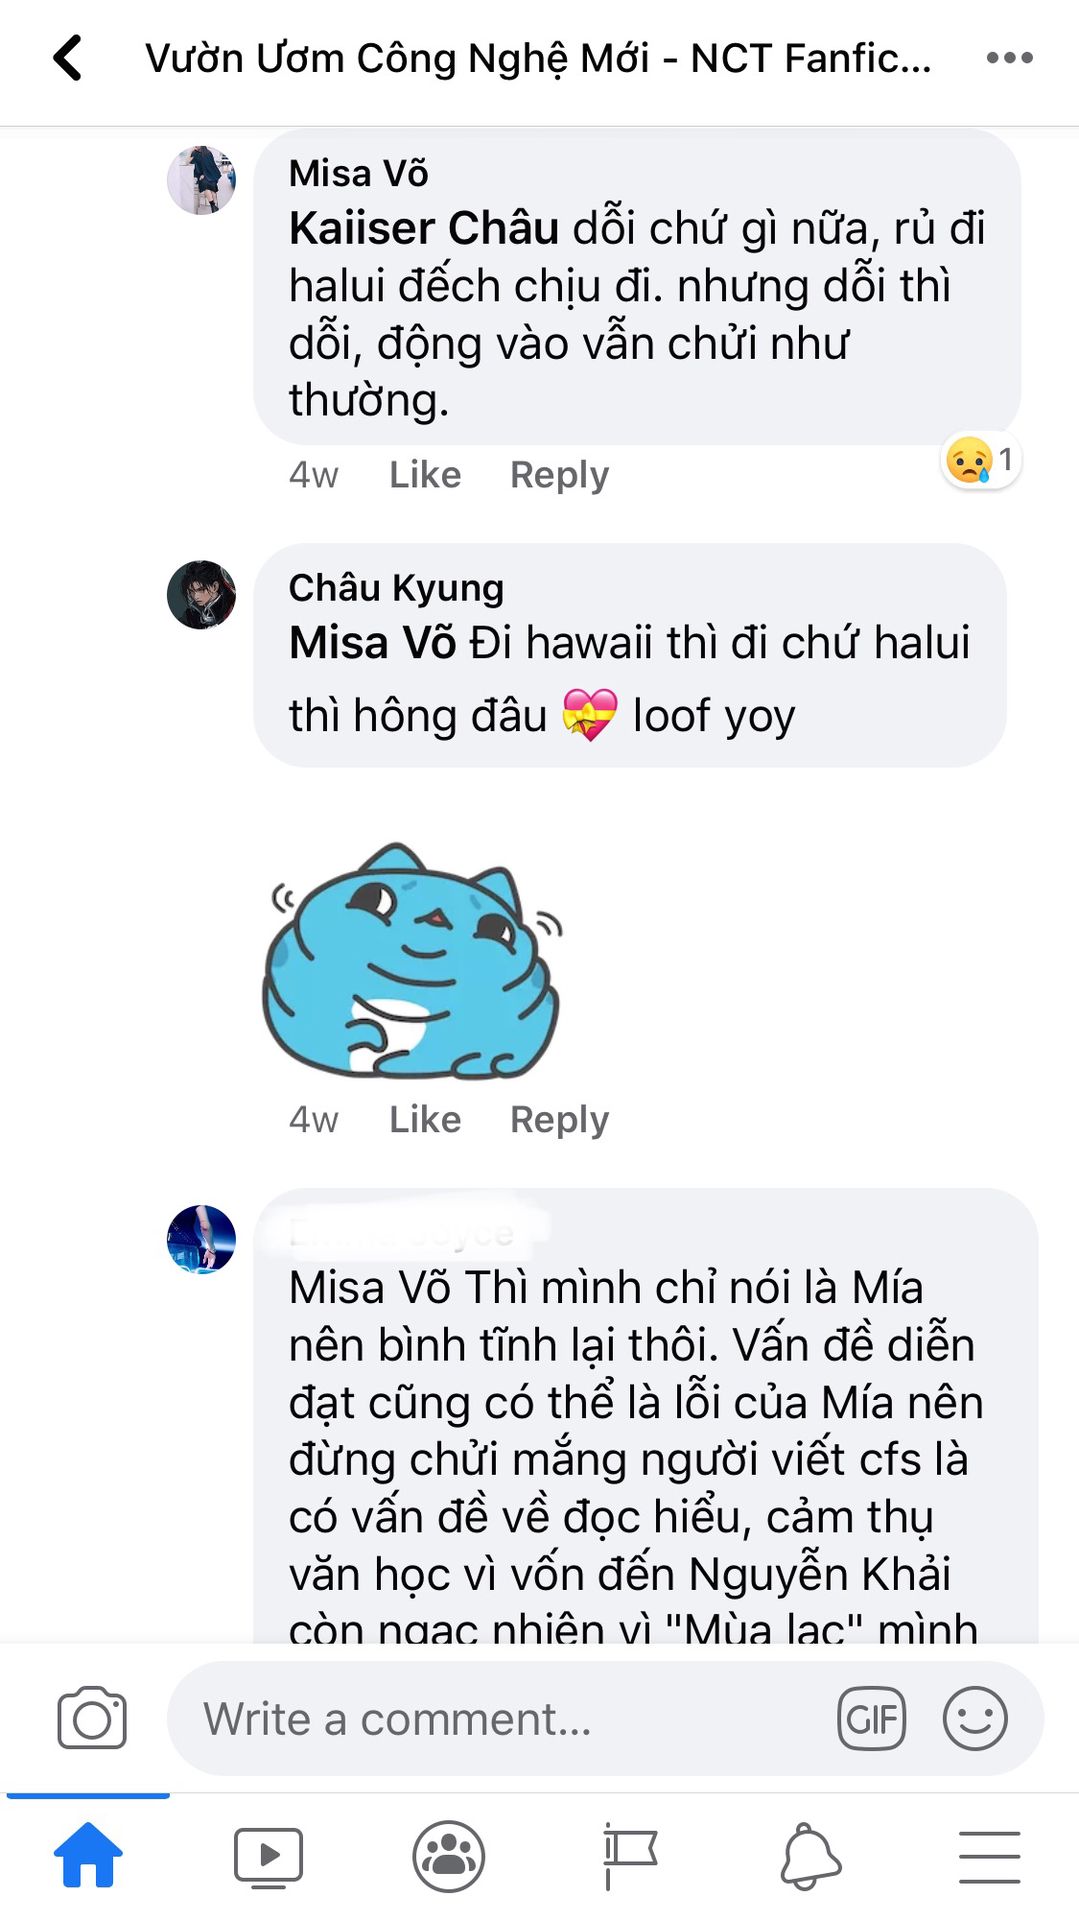Like Misa Võ's comment
The image size is (1079, 1920).
(x=425, y=475)
